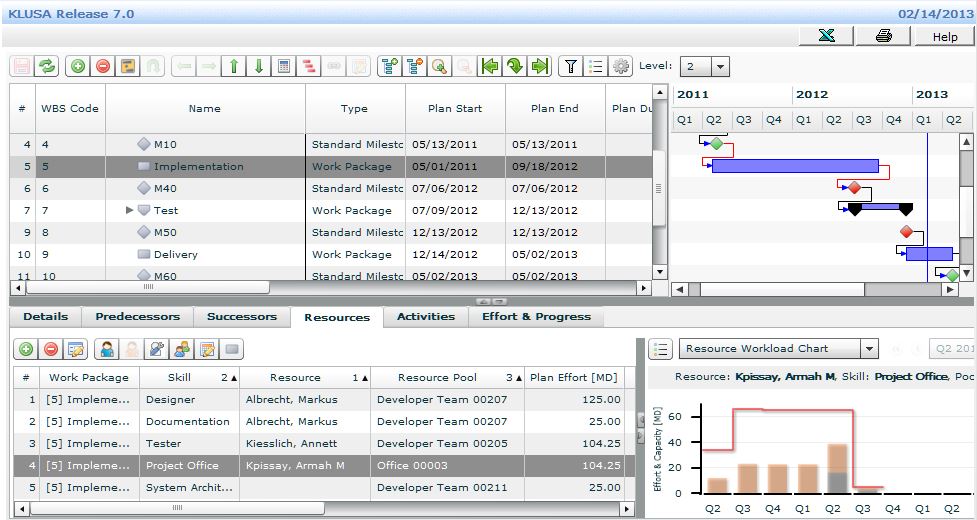
Task: Click the Delivery Gantt bar
Action: tap(929, 254)
